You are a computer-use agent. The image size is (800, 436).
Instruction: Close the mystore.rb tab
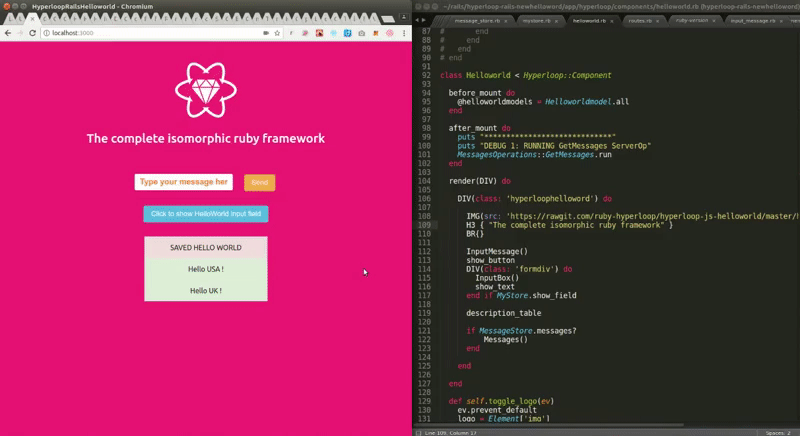click(556, 21)
